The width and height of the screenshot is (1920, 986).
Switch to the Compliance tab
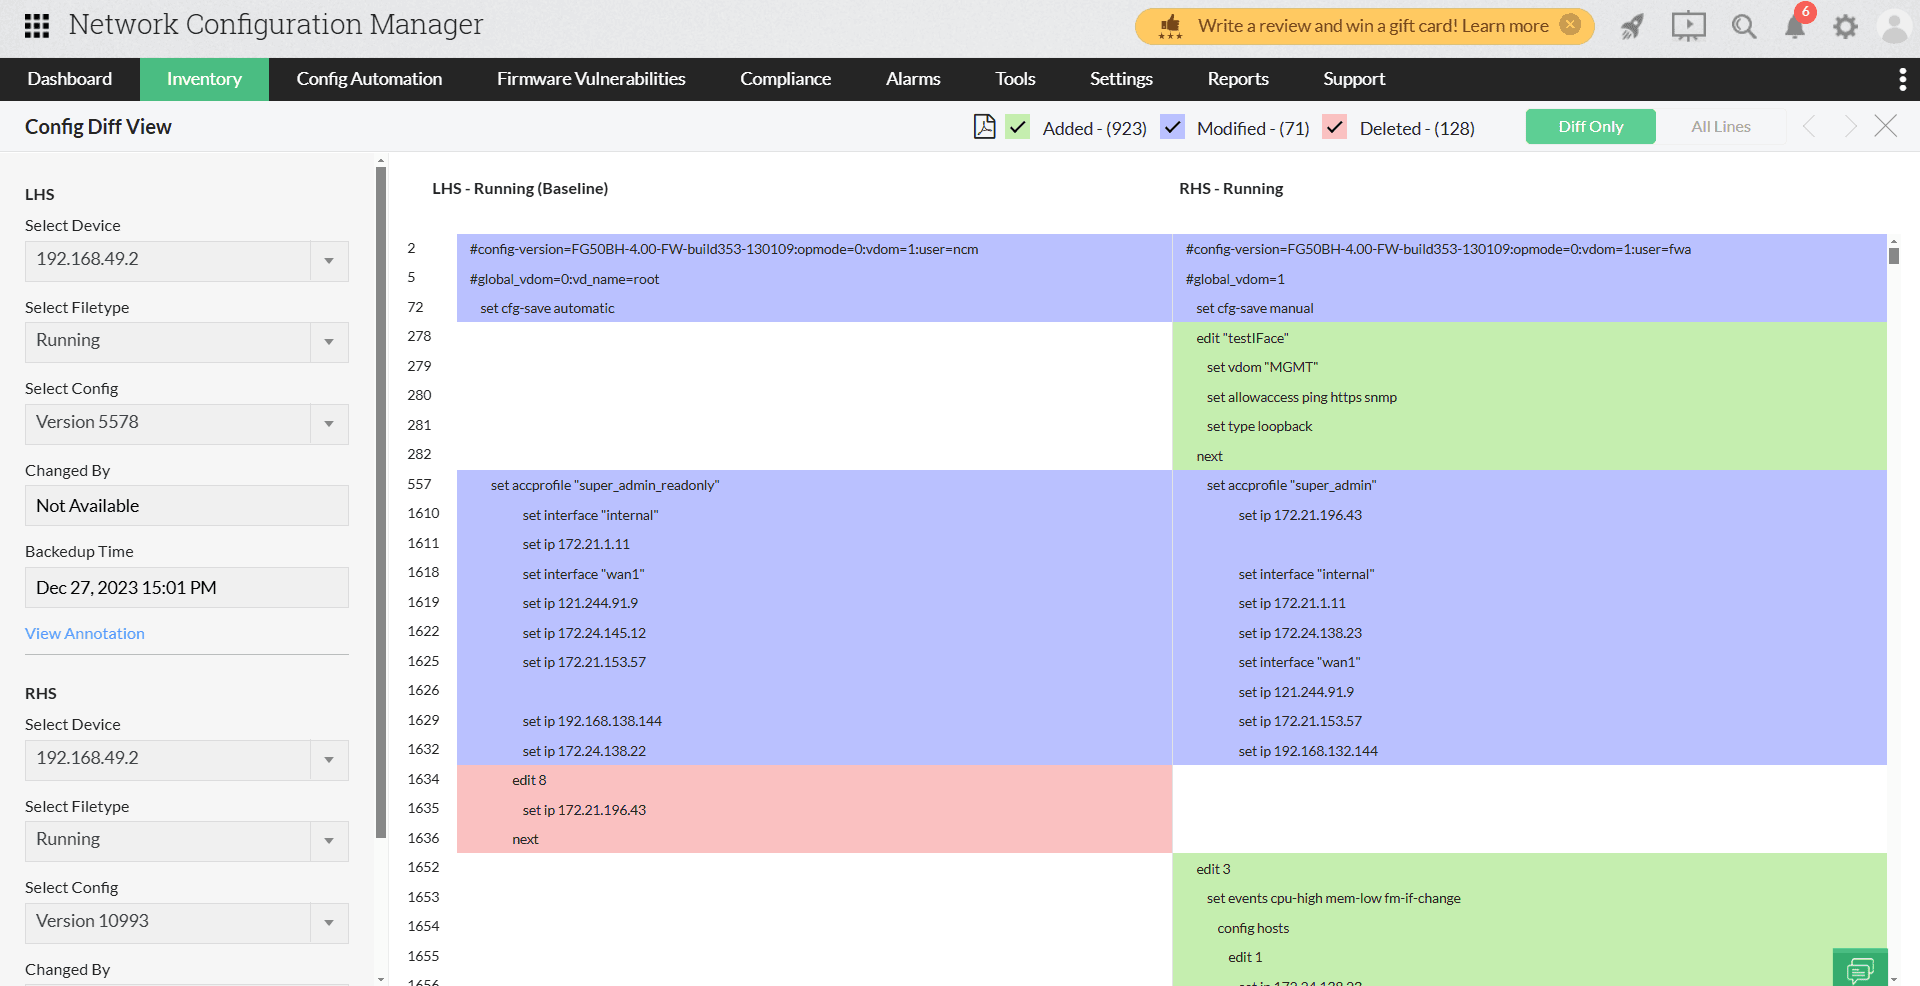[785, 79]
